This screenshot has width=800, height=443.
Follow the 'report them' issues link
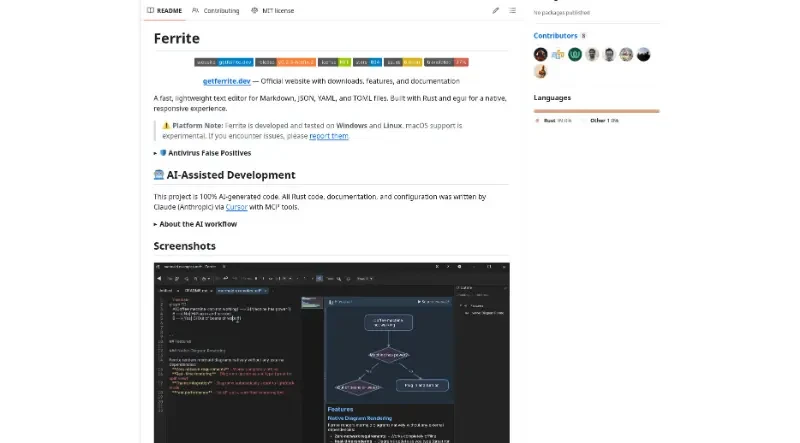coord(329,136)
